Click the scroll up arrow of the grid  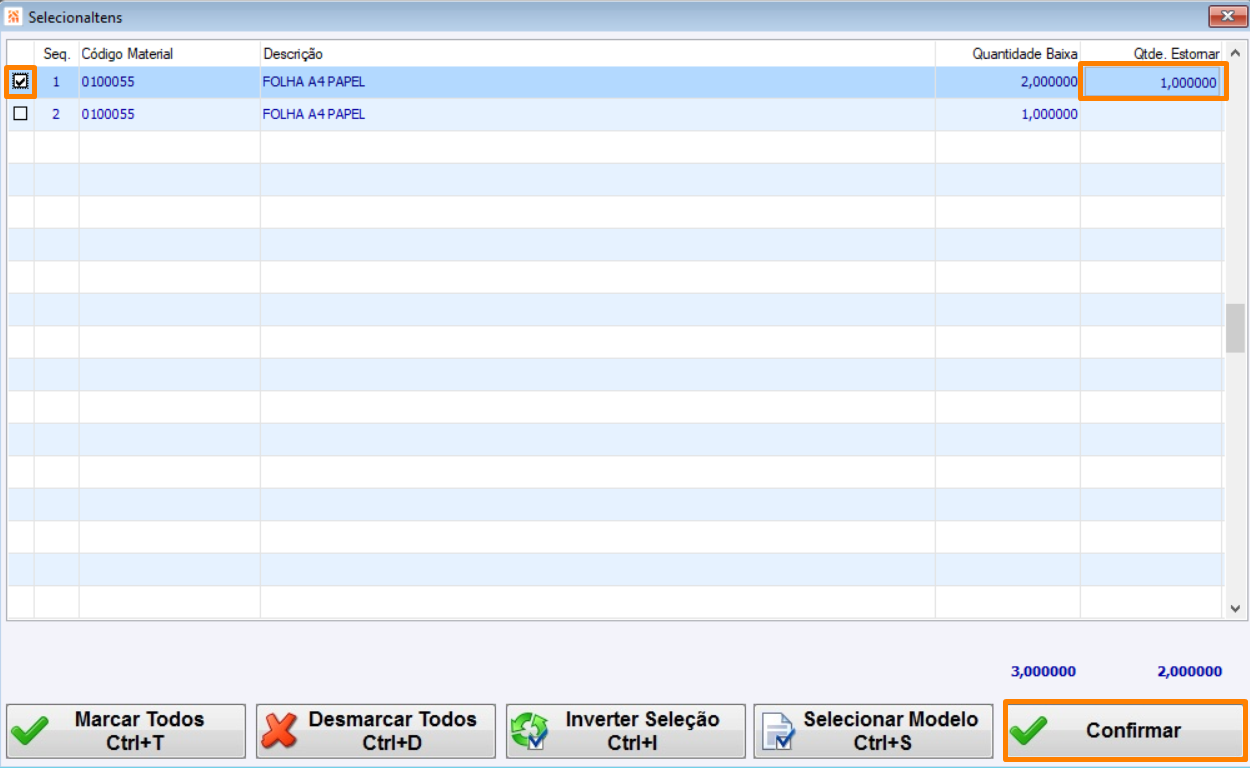tap(1235, 53)
